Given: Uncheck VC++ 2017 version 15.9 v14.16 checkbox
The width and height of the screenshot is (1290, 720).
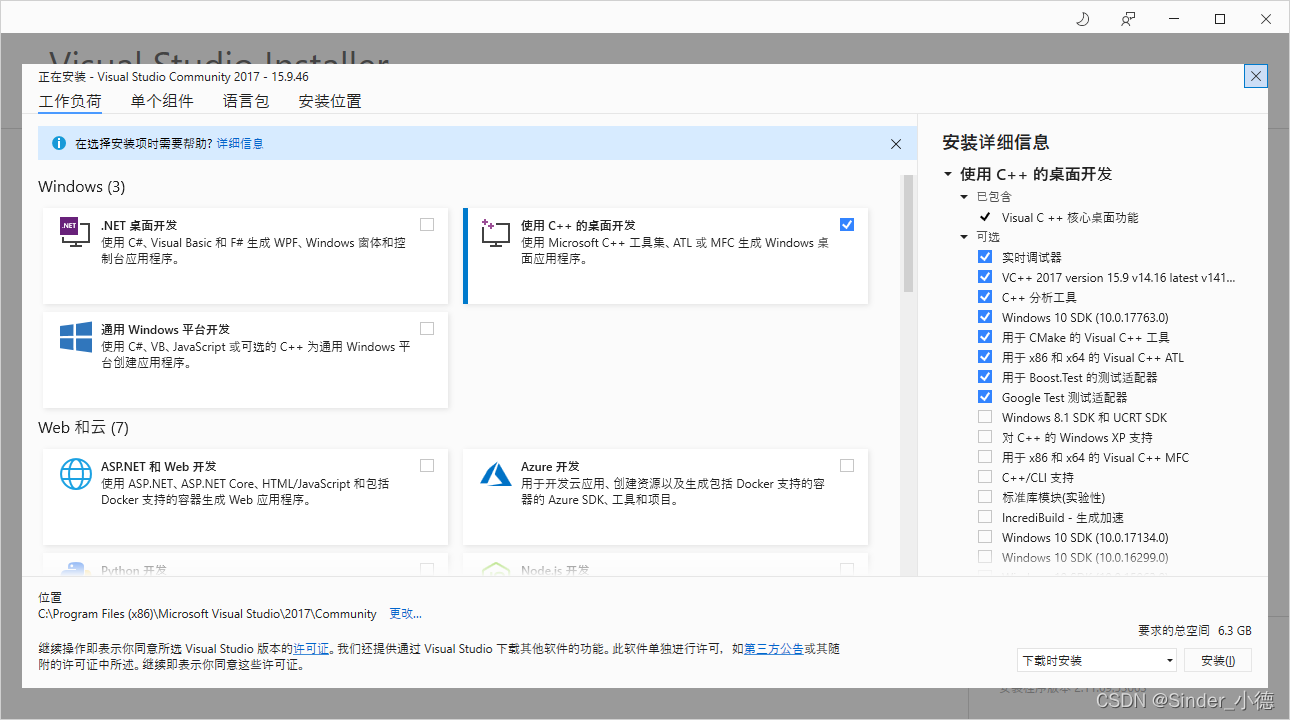Looking at the screenshot, I should pyautogui.click(x=985, y=277).
